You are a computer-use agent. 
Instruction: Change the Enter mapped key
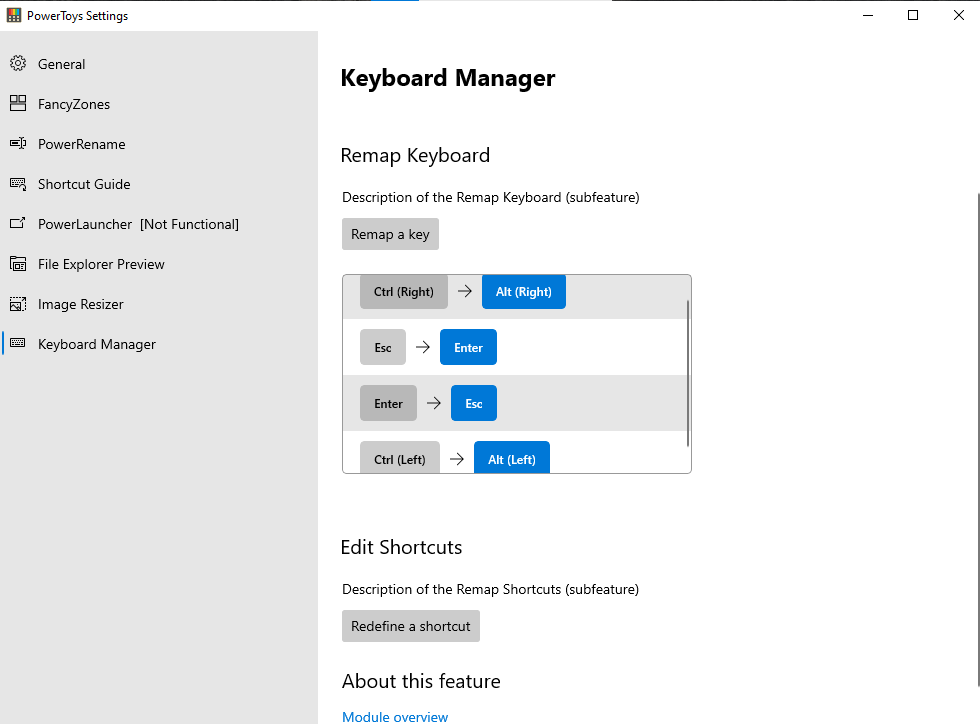[468, 347]
